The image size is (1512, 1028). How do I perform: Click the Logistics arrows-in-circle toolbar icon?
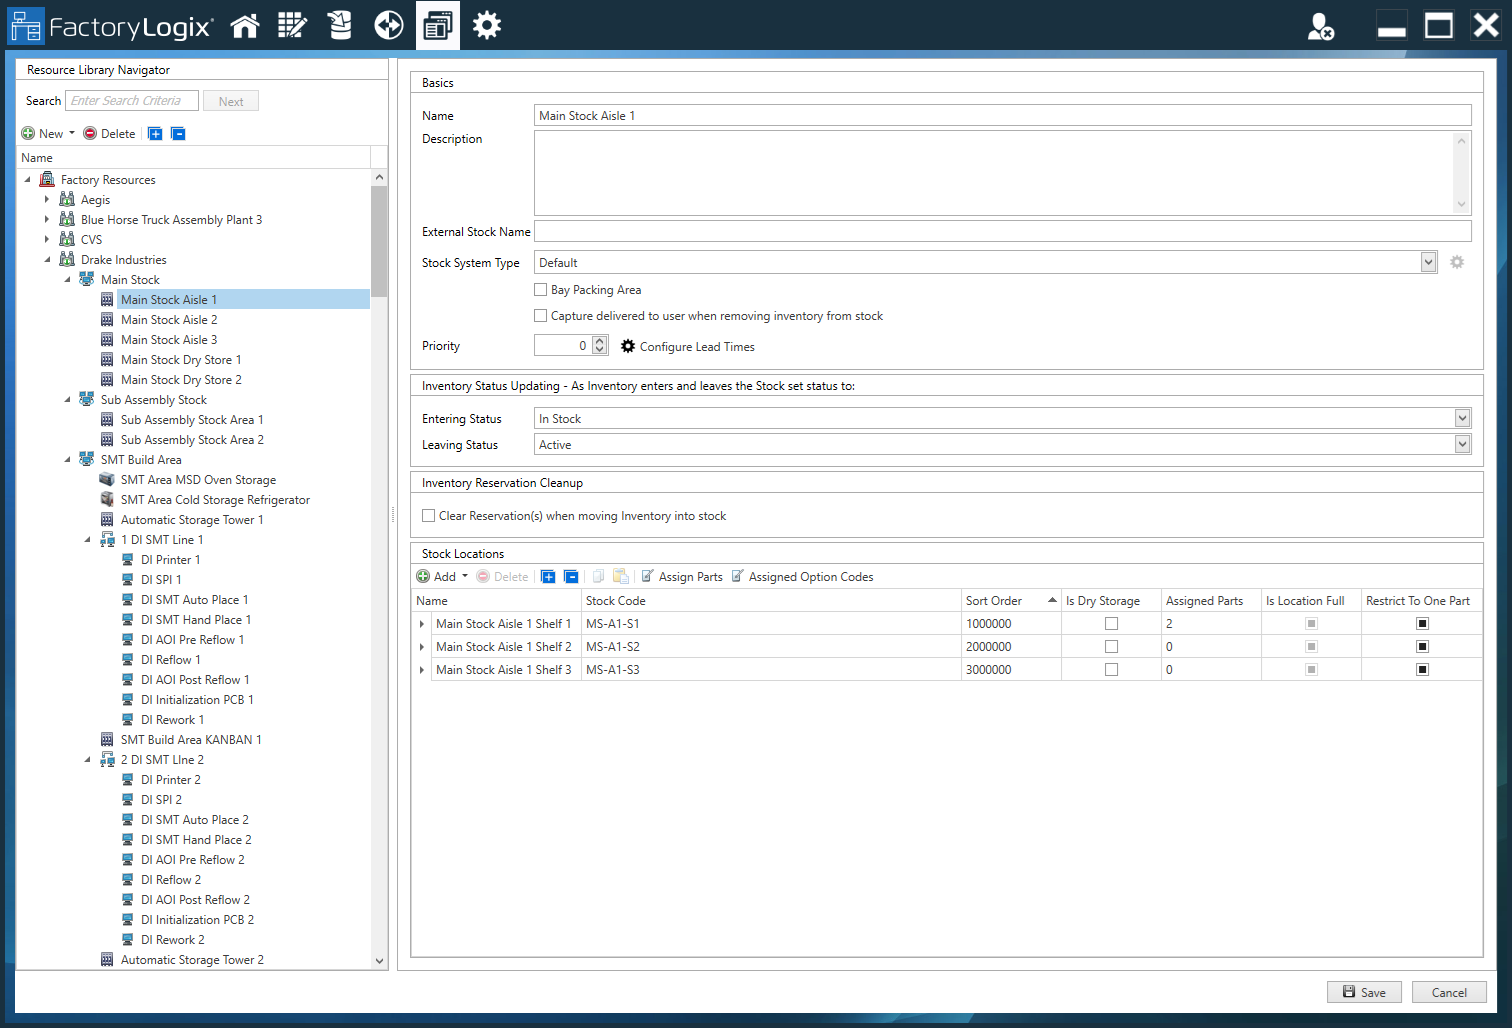[x=388, y=25]
